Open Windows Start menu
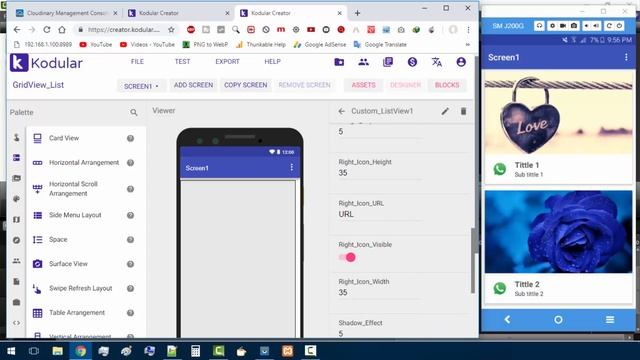The height and width of the screenshot is (360, 640). [x=11, y=351]
